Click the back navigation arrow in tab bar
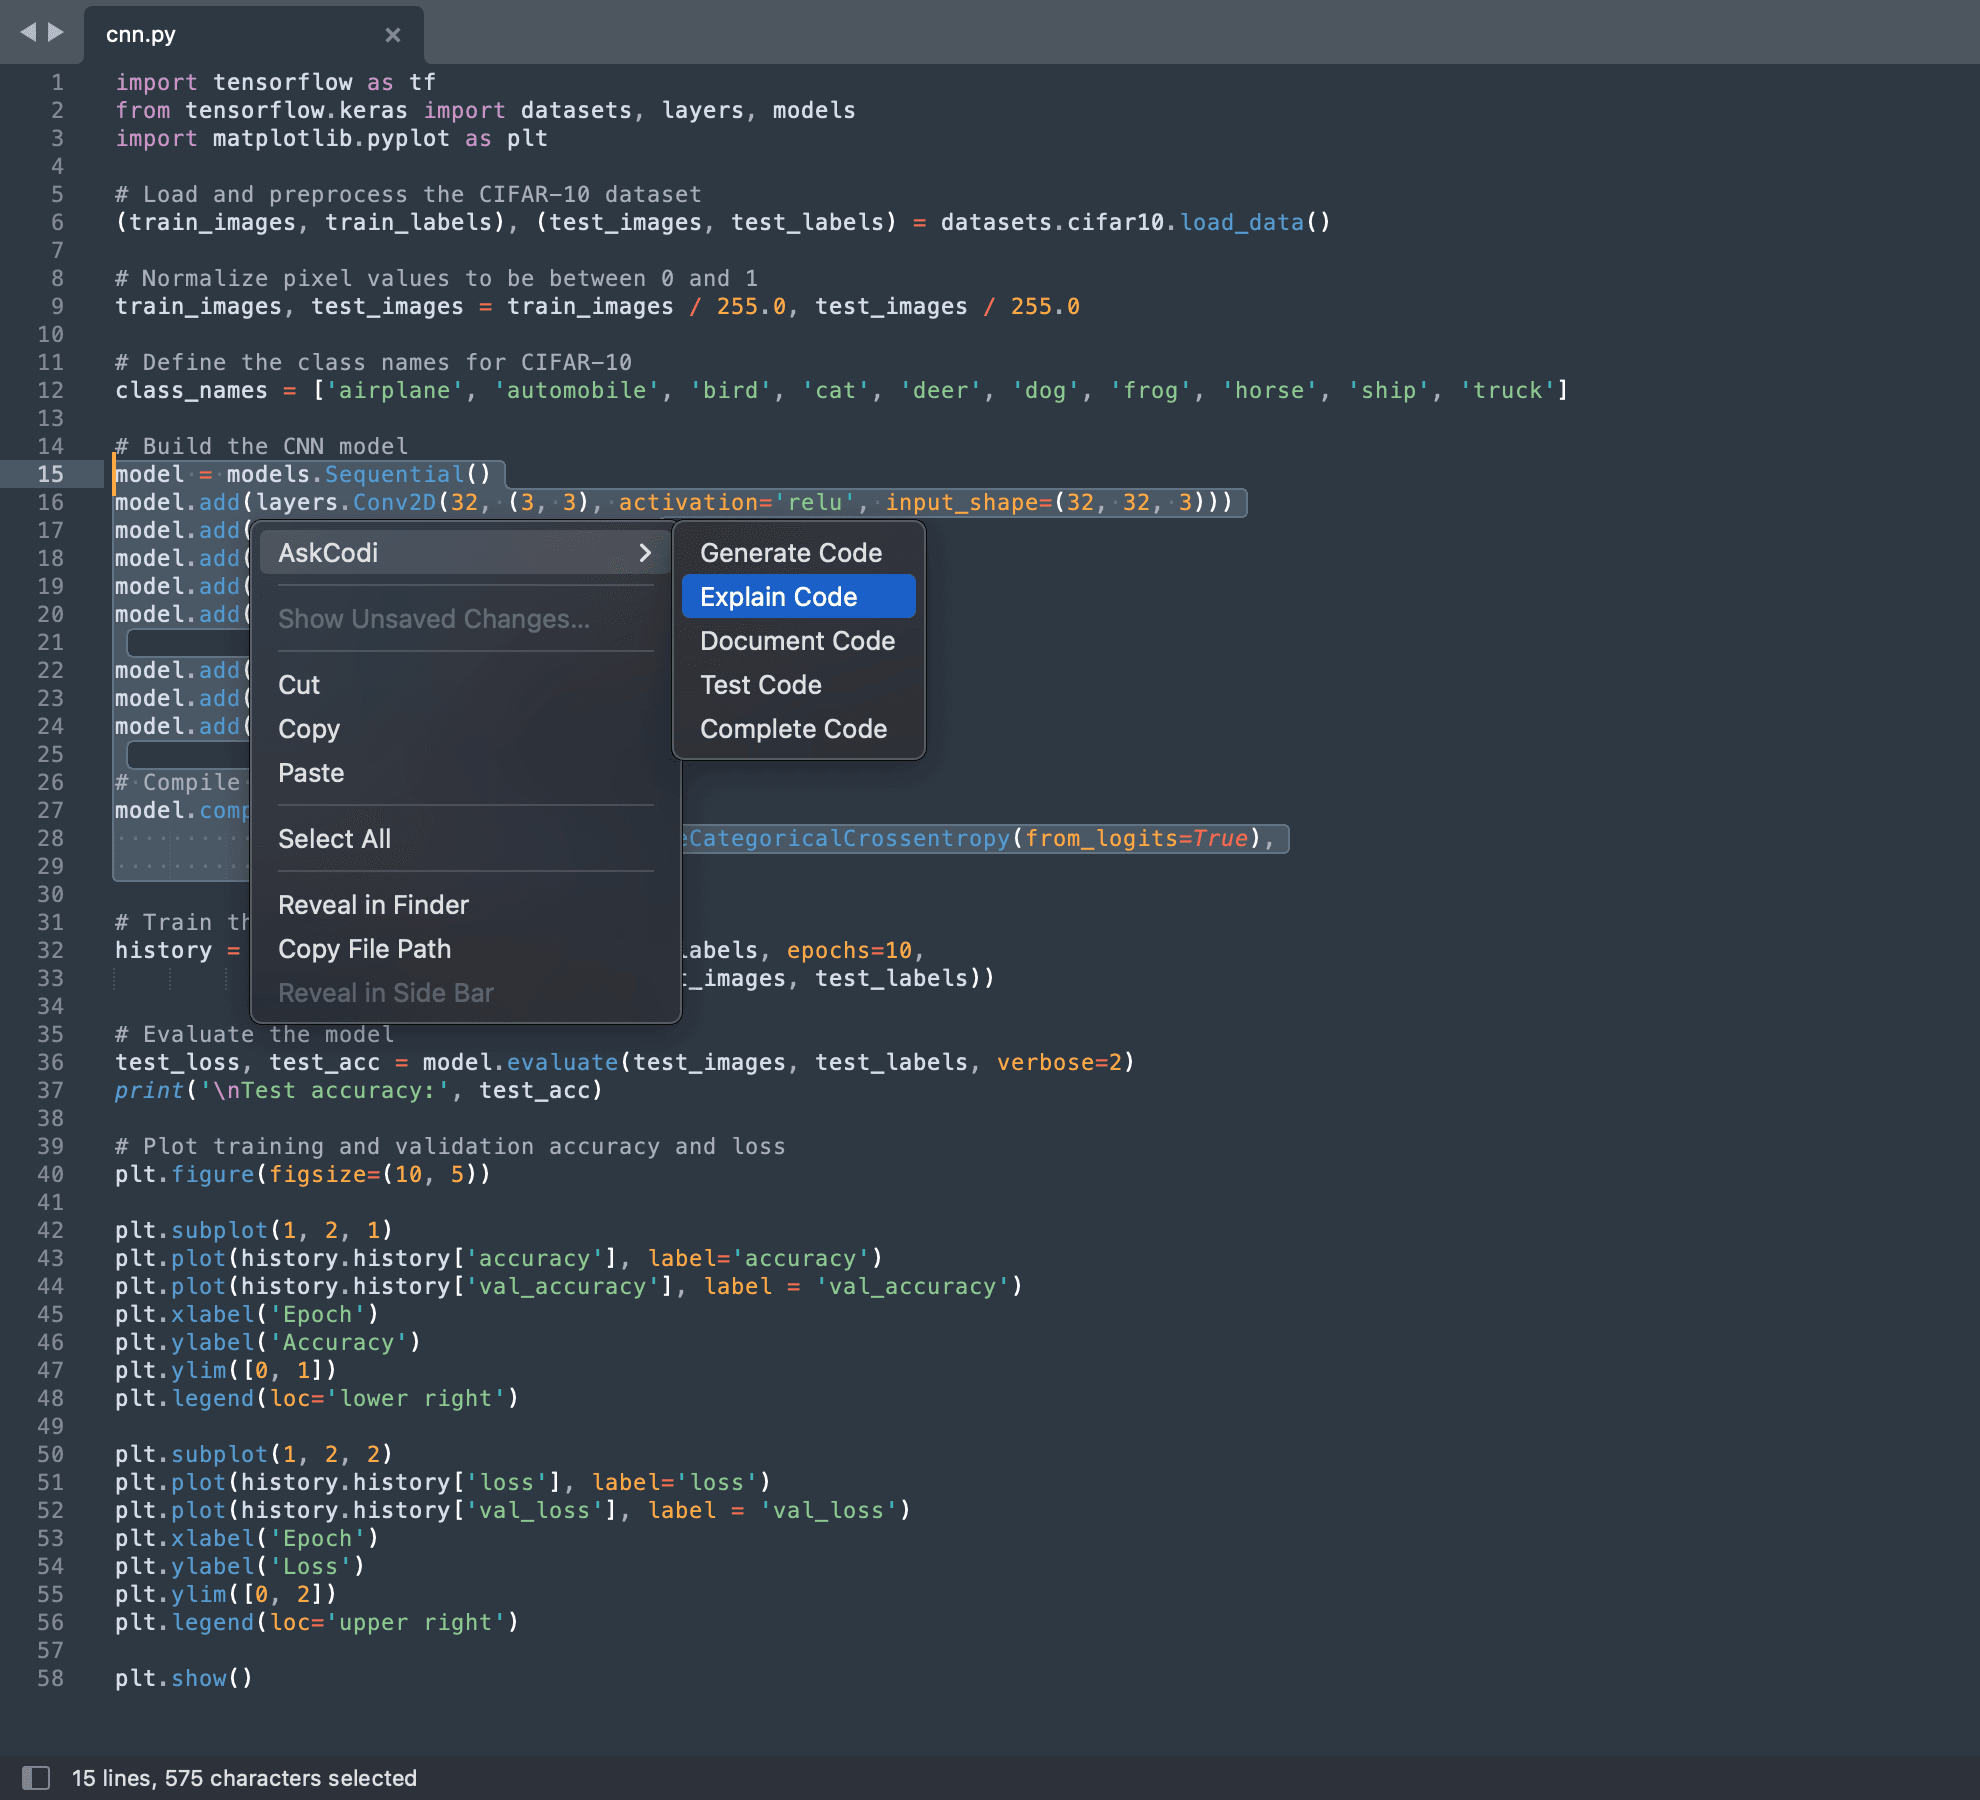This screenshot has width=1980, height=1800. [27, 32]
